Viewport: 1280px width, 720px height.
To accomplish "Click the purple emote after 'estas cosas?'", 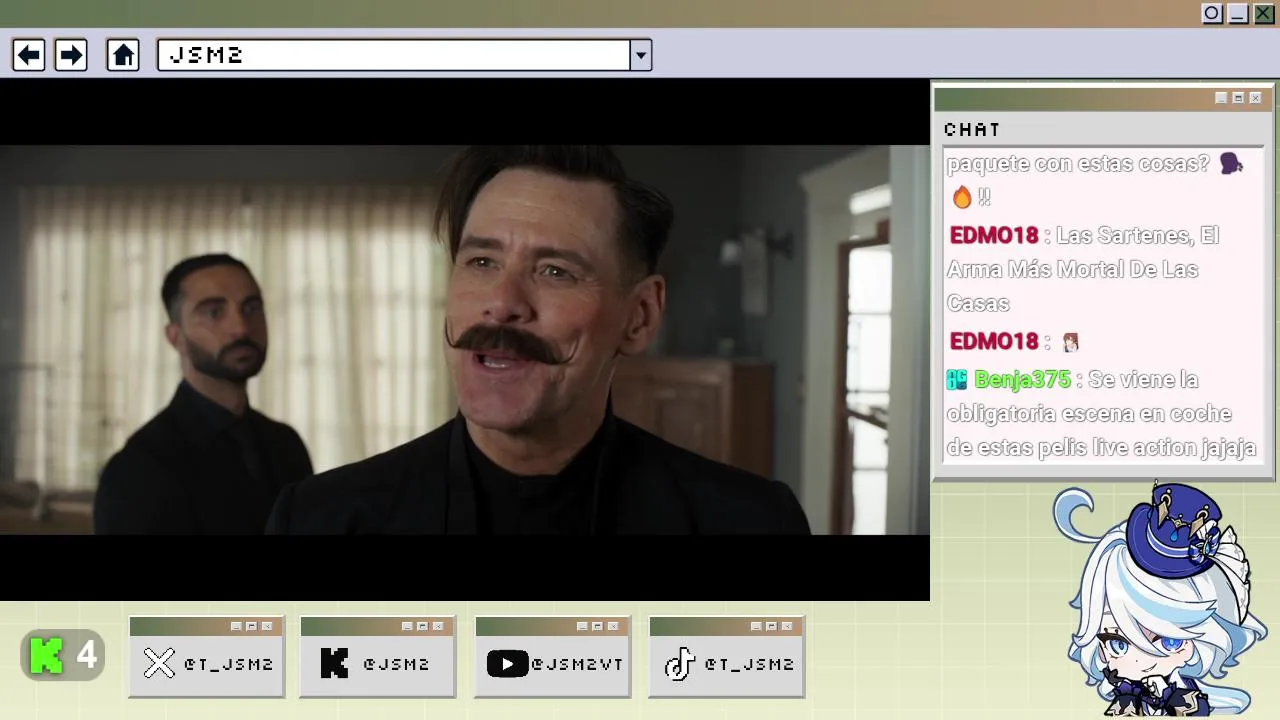I will (1231, 164).
